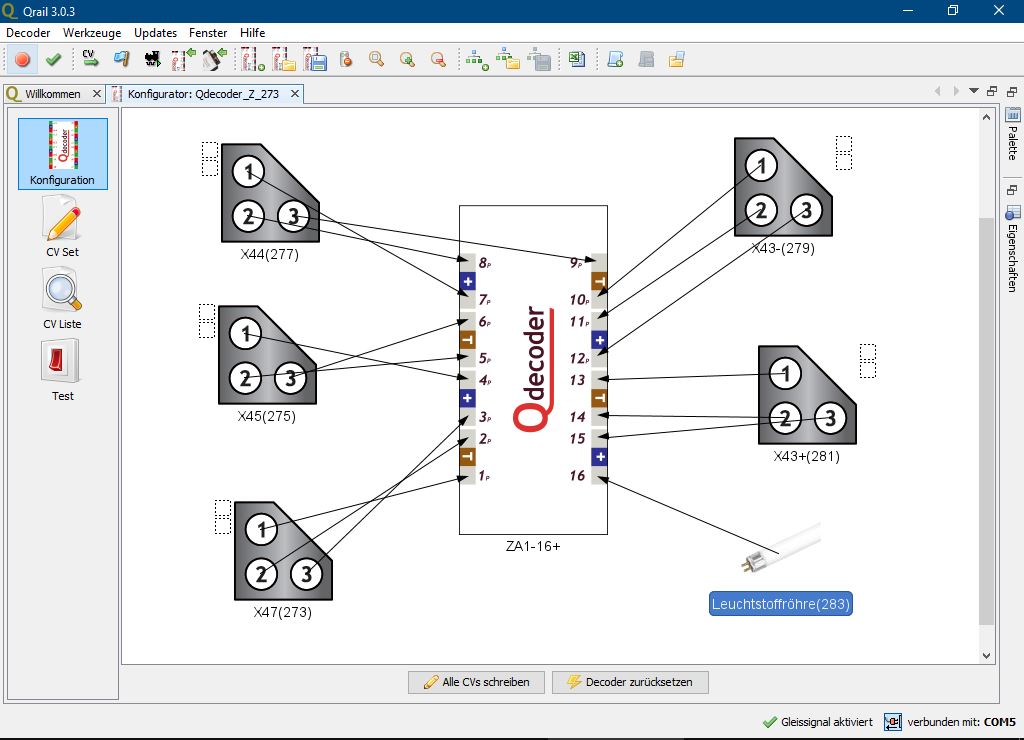This screenshot has height=740, width=1024.
Task: Open the Updates menu
Action: click(x=155, y=33)
